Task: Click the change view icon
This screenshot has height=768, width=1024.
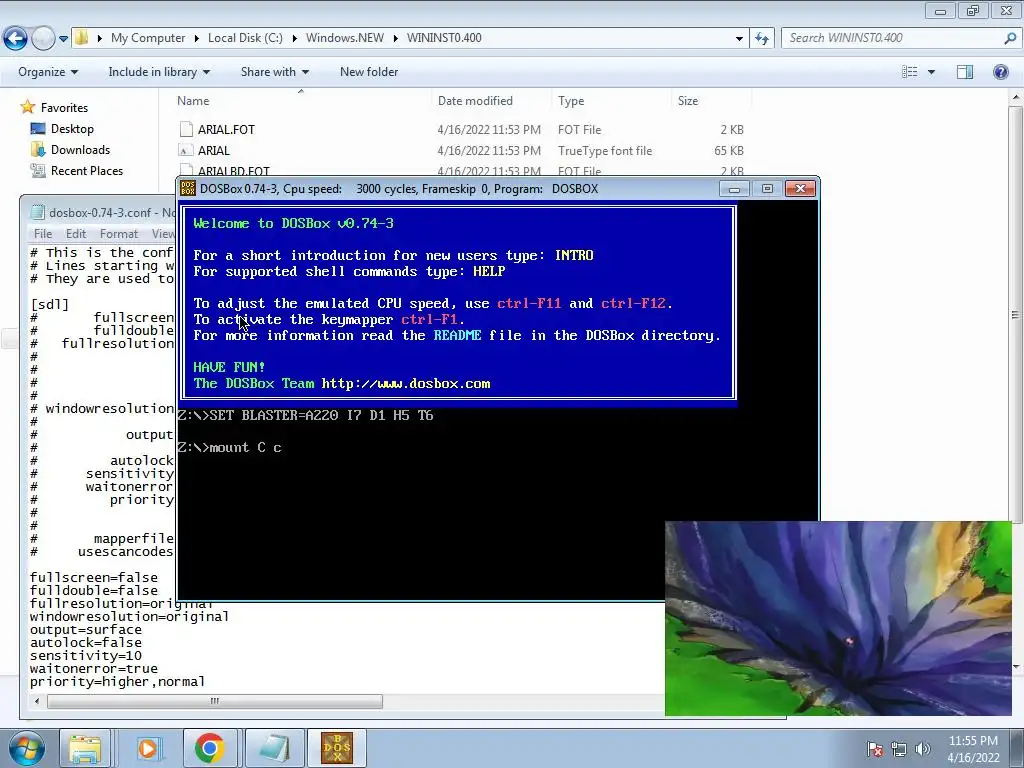Action: click(x=909, y=72)
